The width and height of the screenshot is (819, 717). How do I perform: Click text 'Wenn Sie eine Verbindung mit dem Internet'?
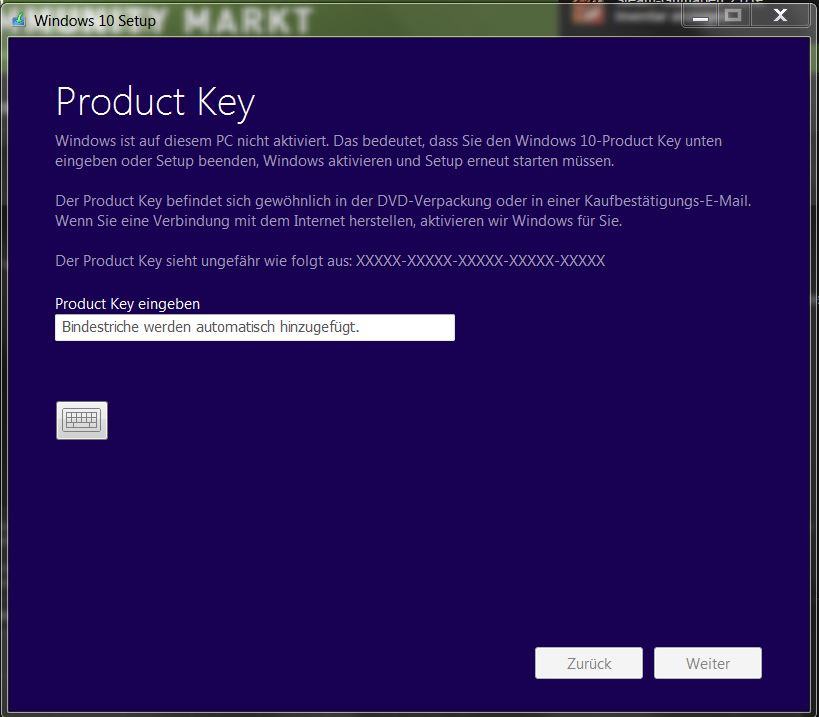[201, 221]
